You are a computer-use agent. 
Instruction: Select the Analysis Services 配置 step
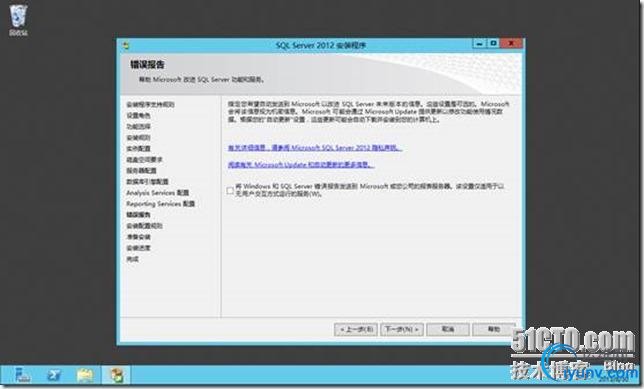(158, 193)
